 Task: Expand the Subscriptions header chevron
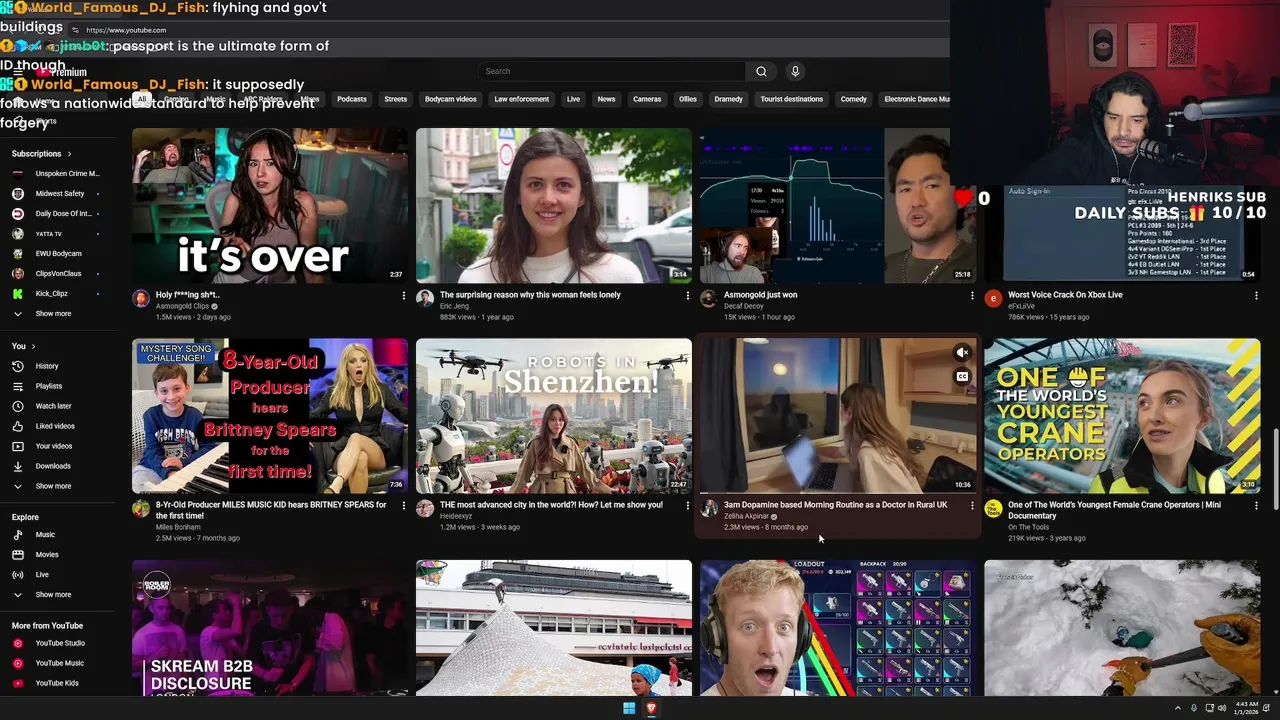[x=69, y=154]
